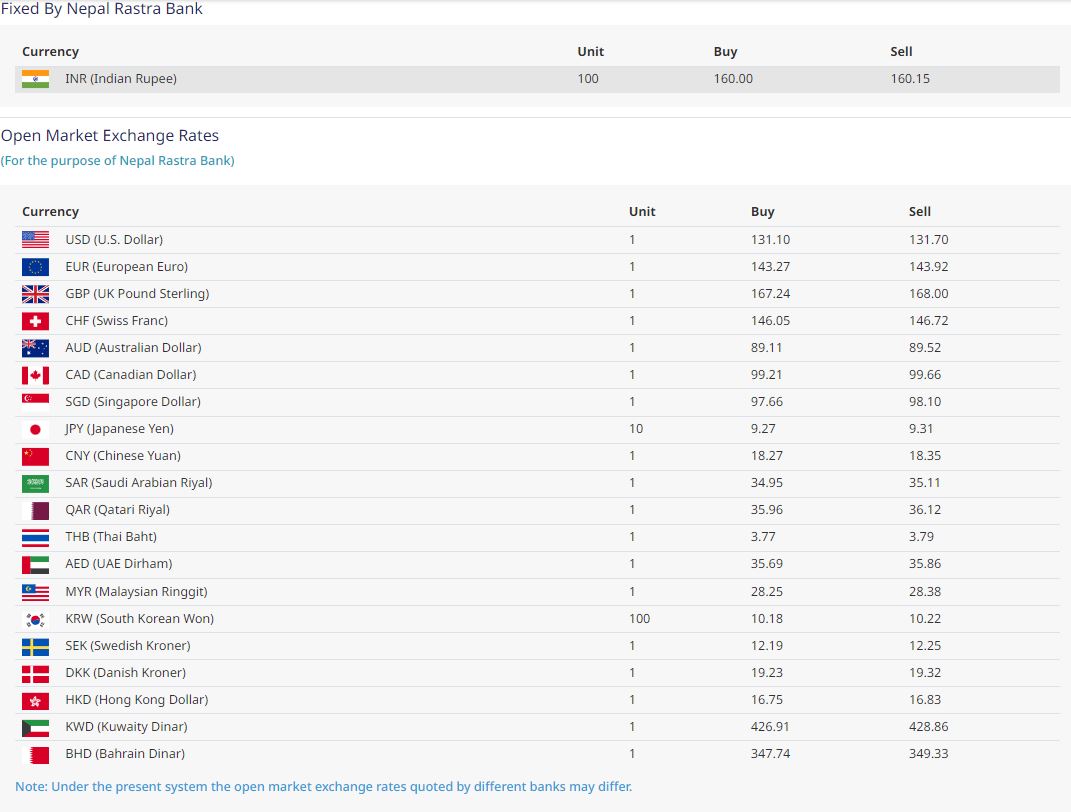The height and width of the screenshot is (812, 1071).
Task: Select 'AUD (Australian Dollar)' currency name
Action: point(133,348)
